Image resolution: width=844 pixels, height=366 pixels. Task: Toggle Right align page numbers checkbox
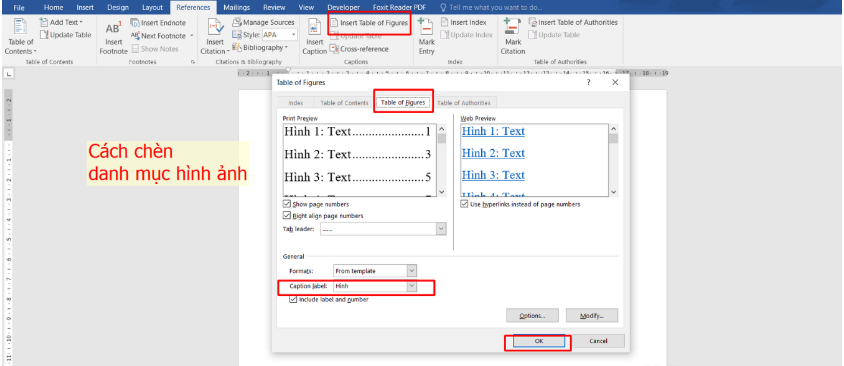pos(286,216)
